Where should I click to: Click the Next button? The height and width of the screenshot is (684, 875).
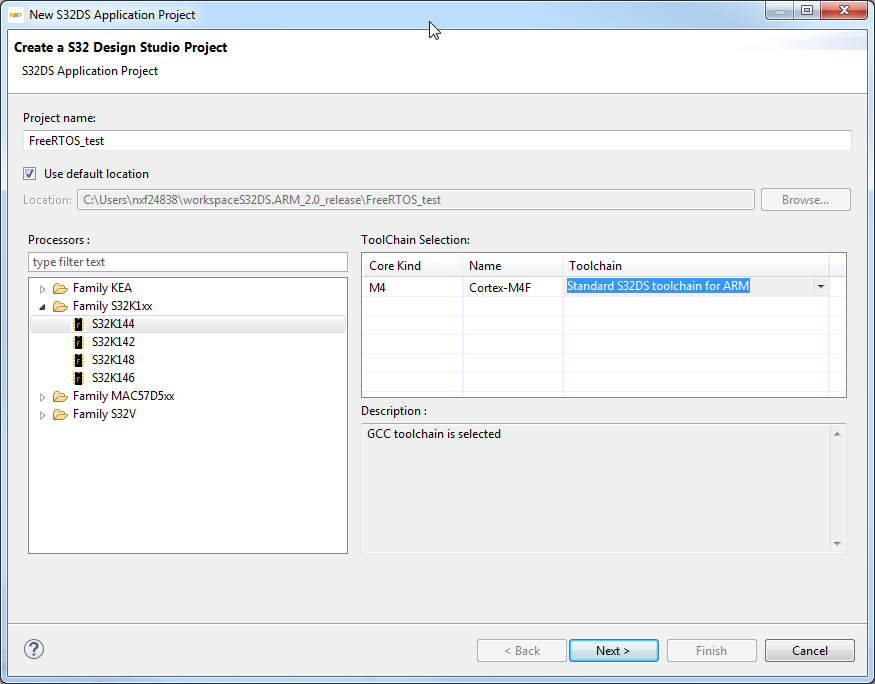[x=613, y=651]
